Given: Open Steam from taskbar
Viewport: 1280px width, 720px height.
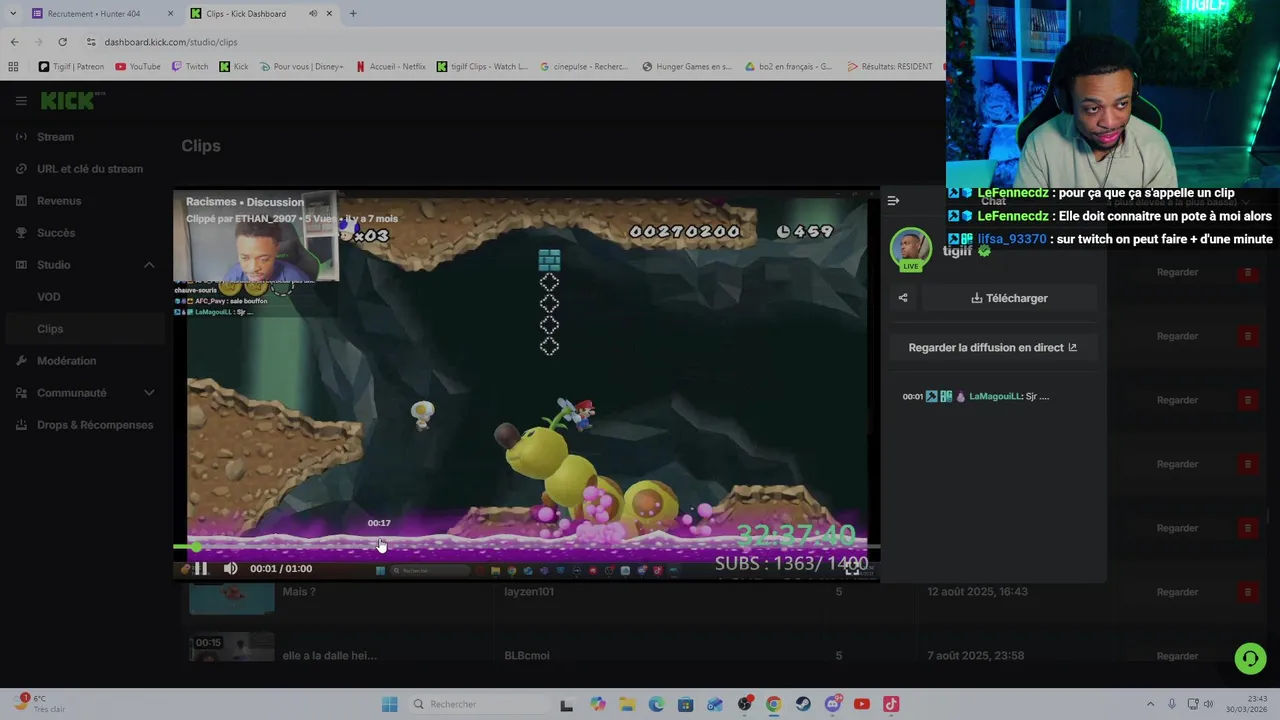Looking at the screenshot, I should pyautogui.click(x=803, y=704).
